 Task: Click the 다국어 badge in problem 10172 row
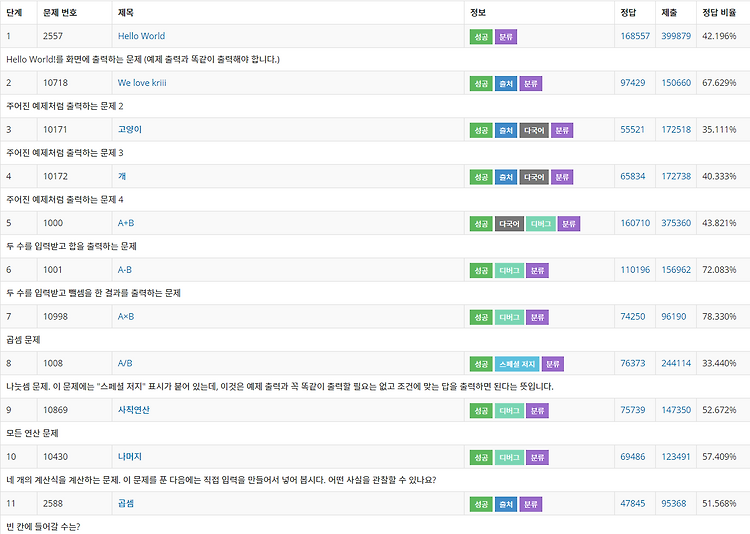(x=534, y=178)
